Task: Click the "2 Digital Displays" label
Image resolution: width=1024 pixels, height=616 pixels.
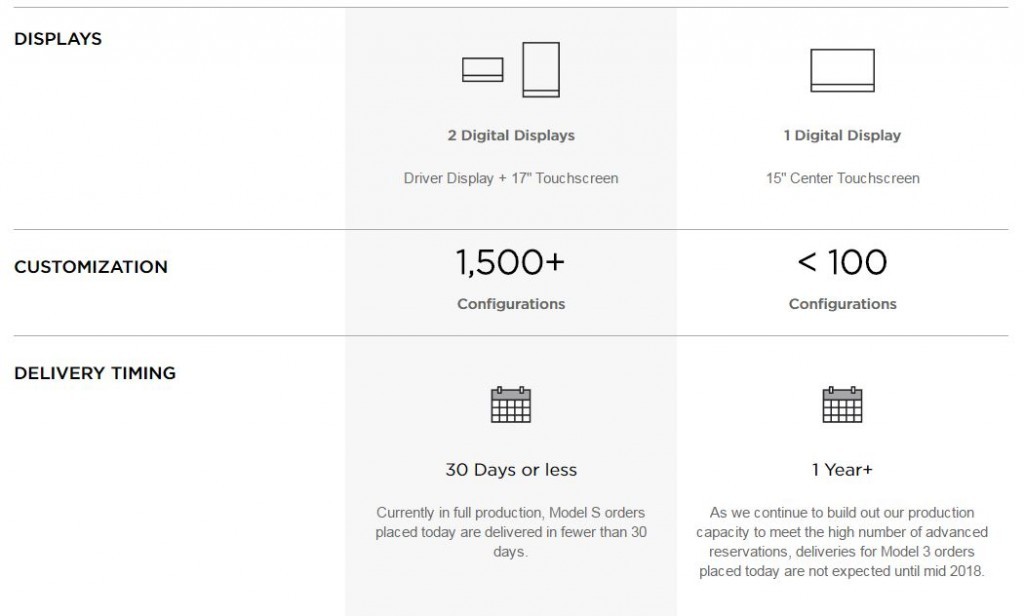Action: tap(511, 136)
